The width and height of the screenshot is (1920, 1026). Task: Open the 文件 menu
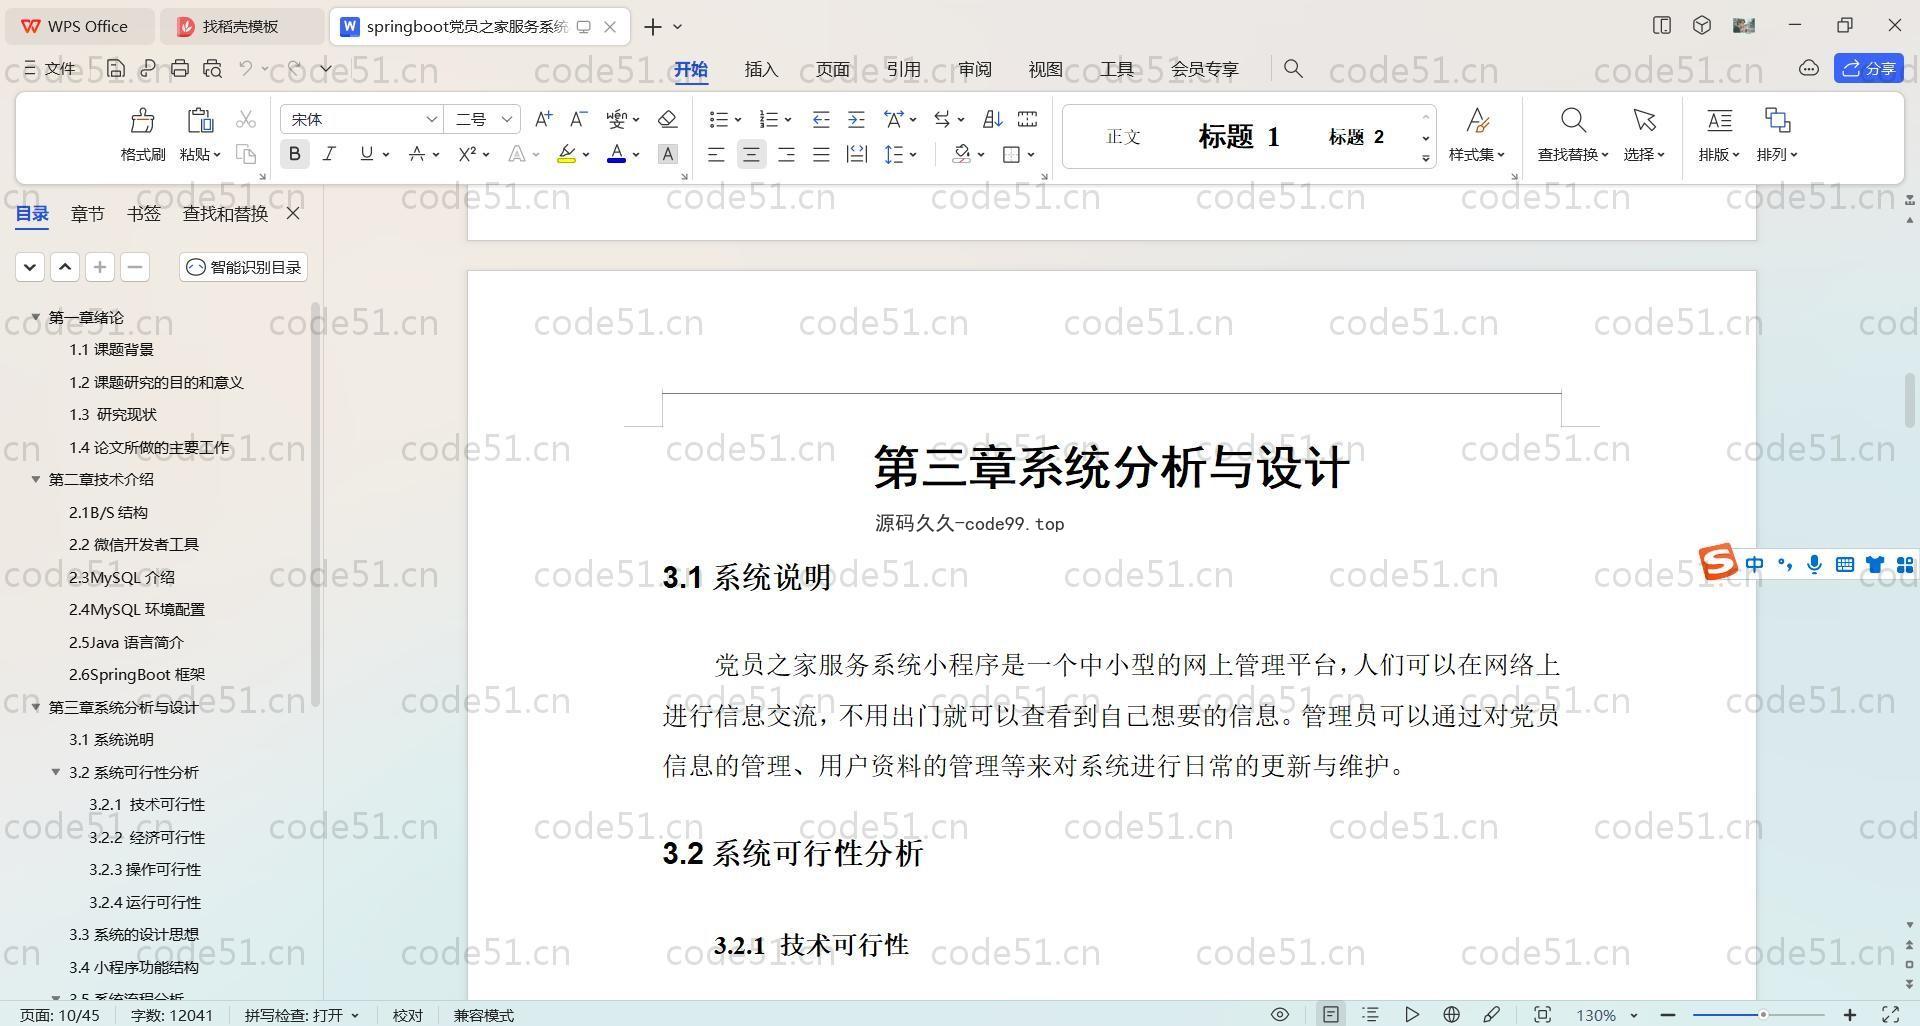pyautogui.click(x=49, y=68)
